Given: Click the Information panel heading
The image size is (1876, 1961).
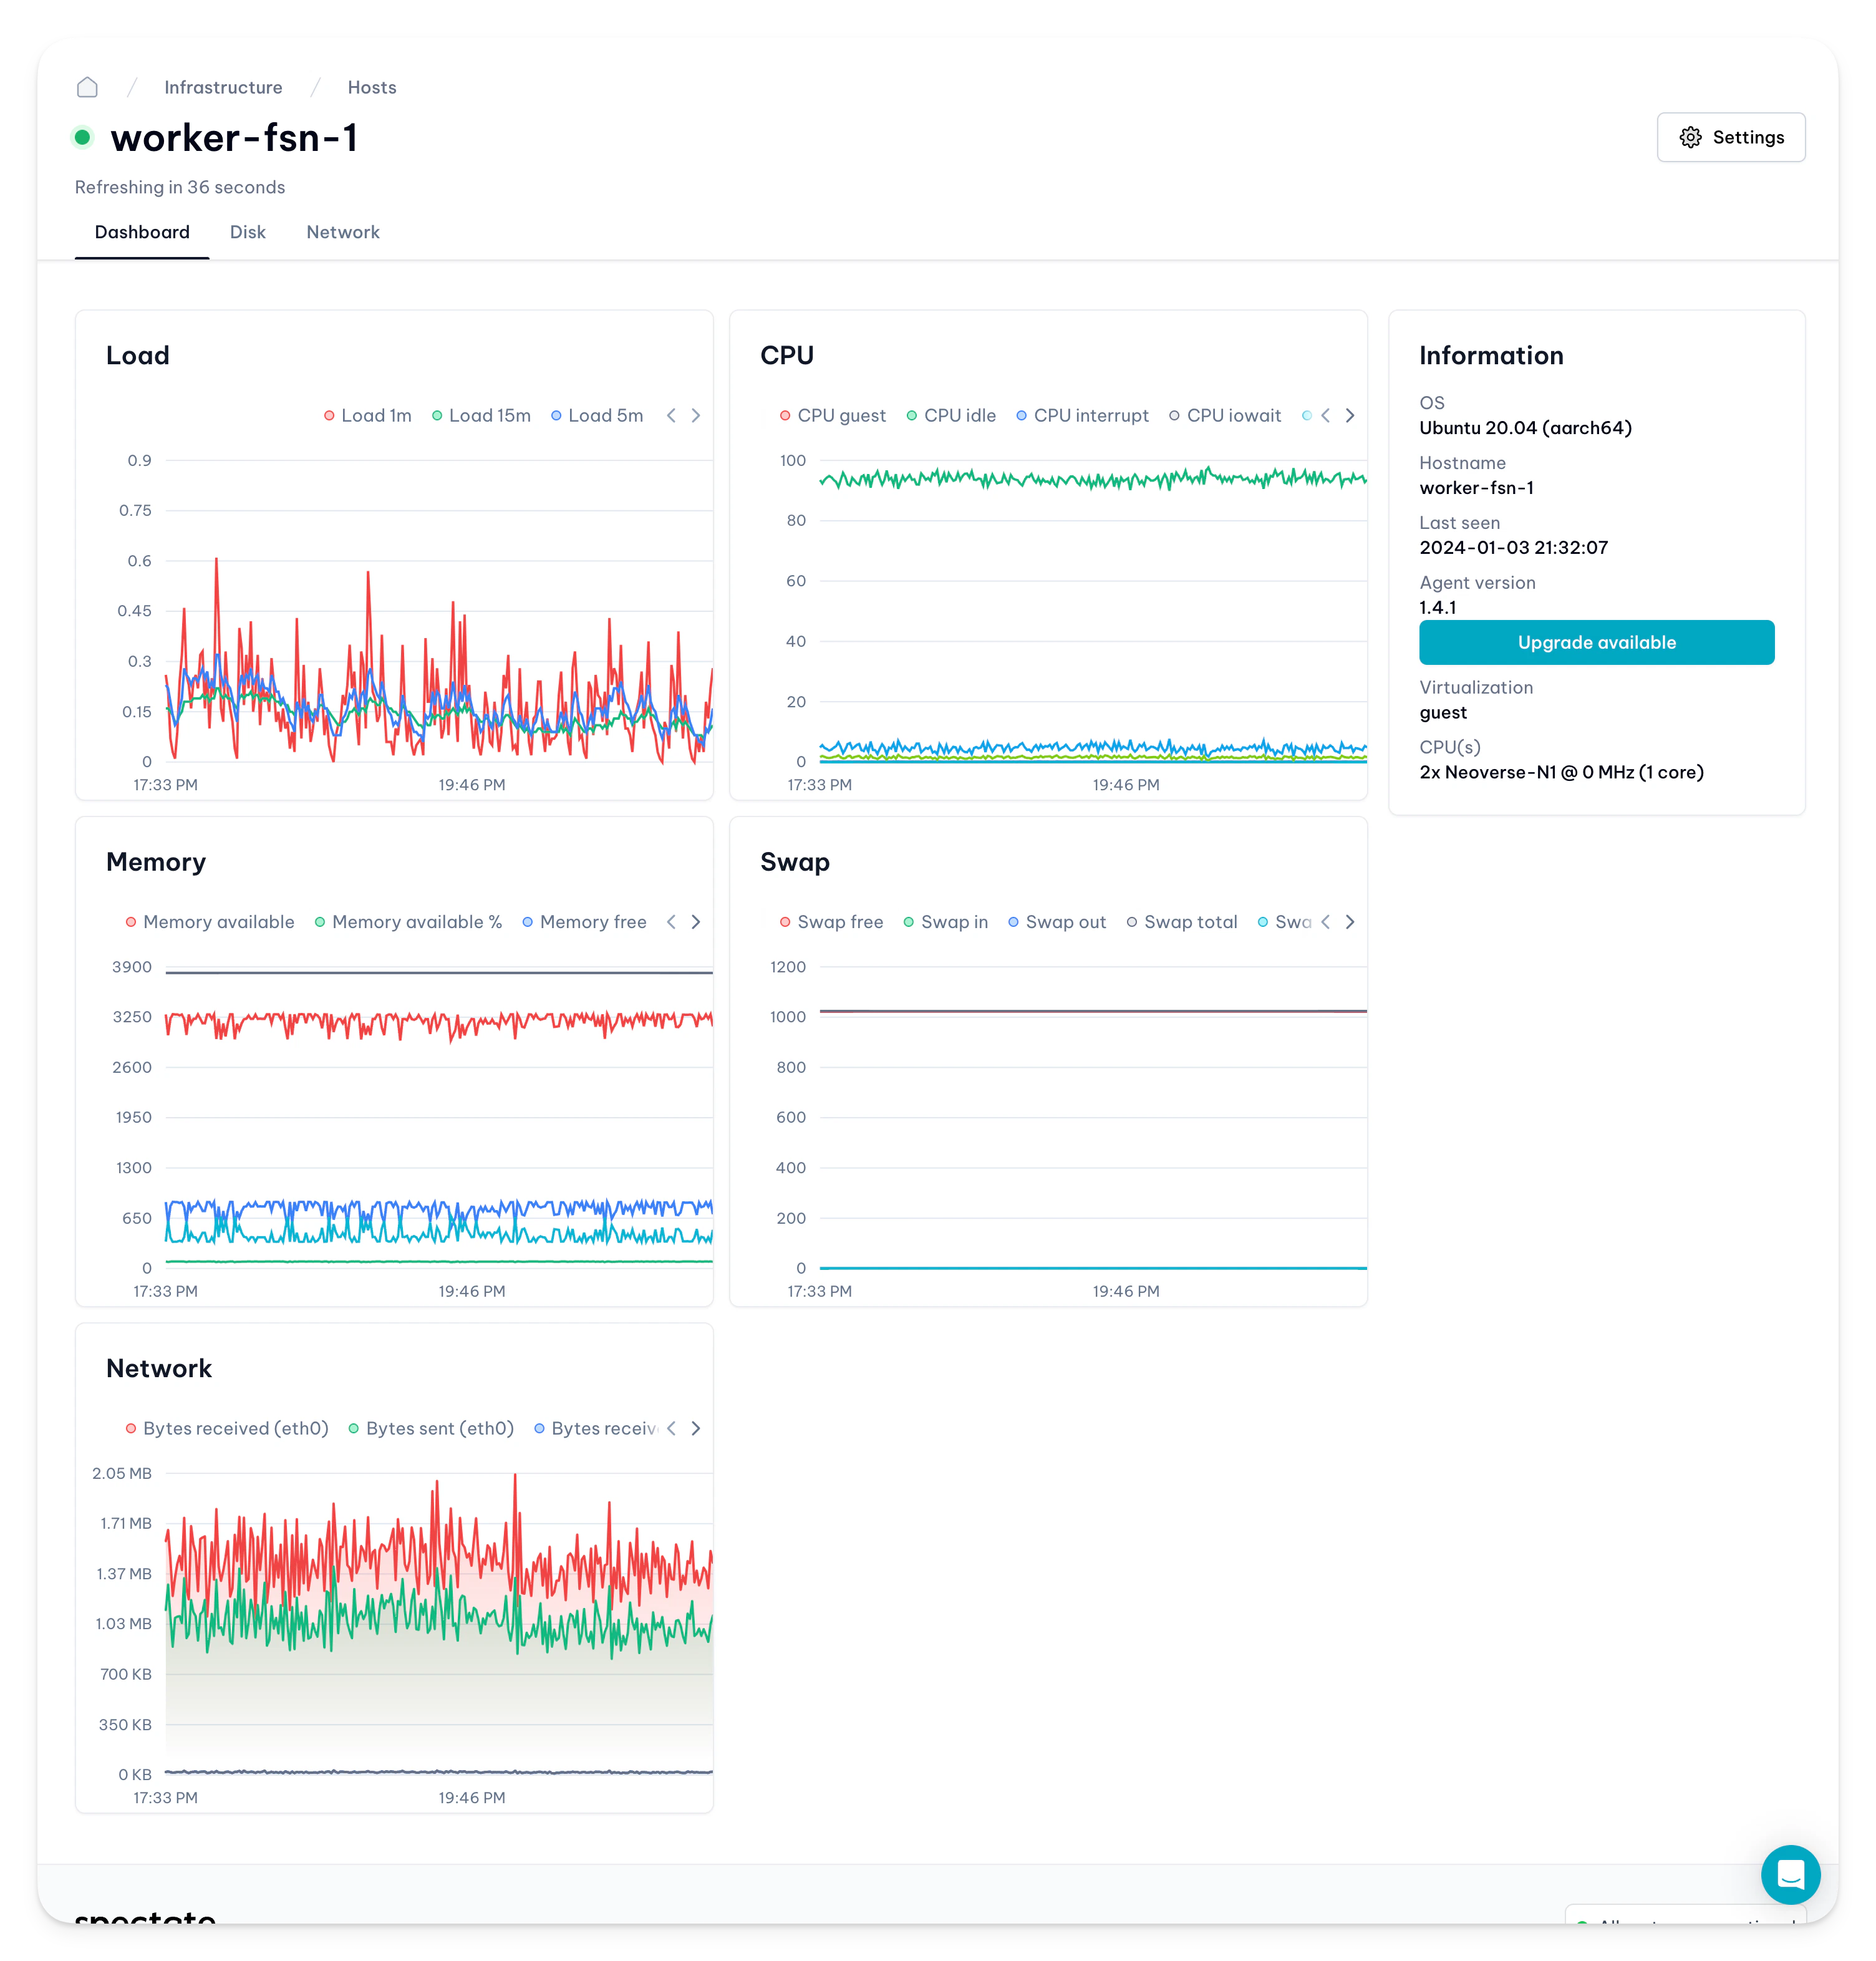Looking at the screenshot, I should coord(1491,355).
